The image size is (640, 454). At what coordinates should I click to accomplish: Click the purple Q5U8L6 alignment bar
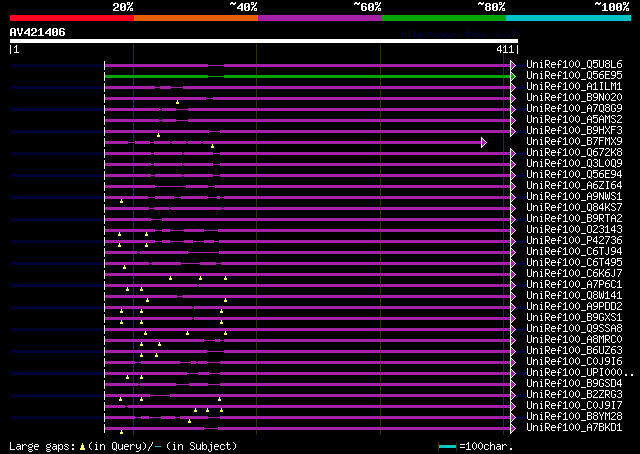(307, 65)
